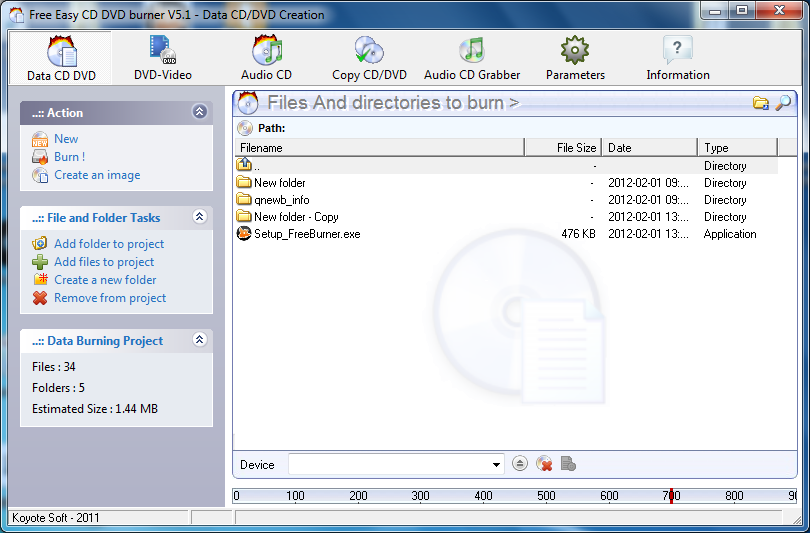Sort by the File Size column header
This screenshot has height=533, width=810.
(564, 148)
